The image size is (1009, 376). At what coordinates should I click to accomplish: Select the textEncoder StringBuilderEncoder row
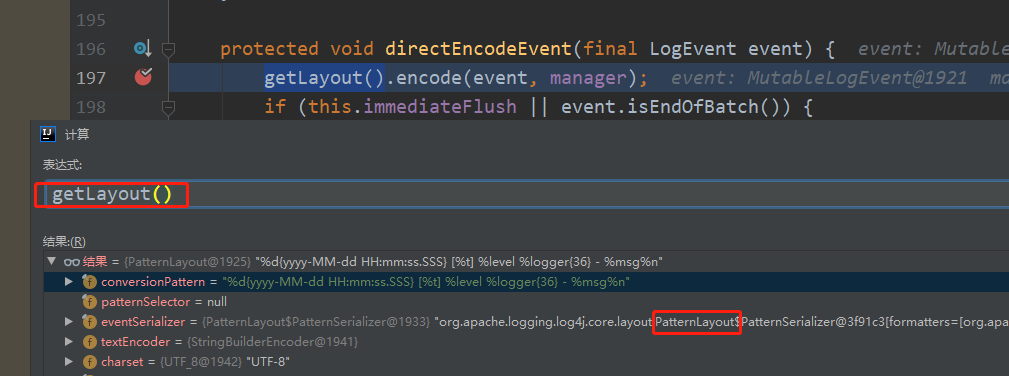tap(526, 342)
